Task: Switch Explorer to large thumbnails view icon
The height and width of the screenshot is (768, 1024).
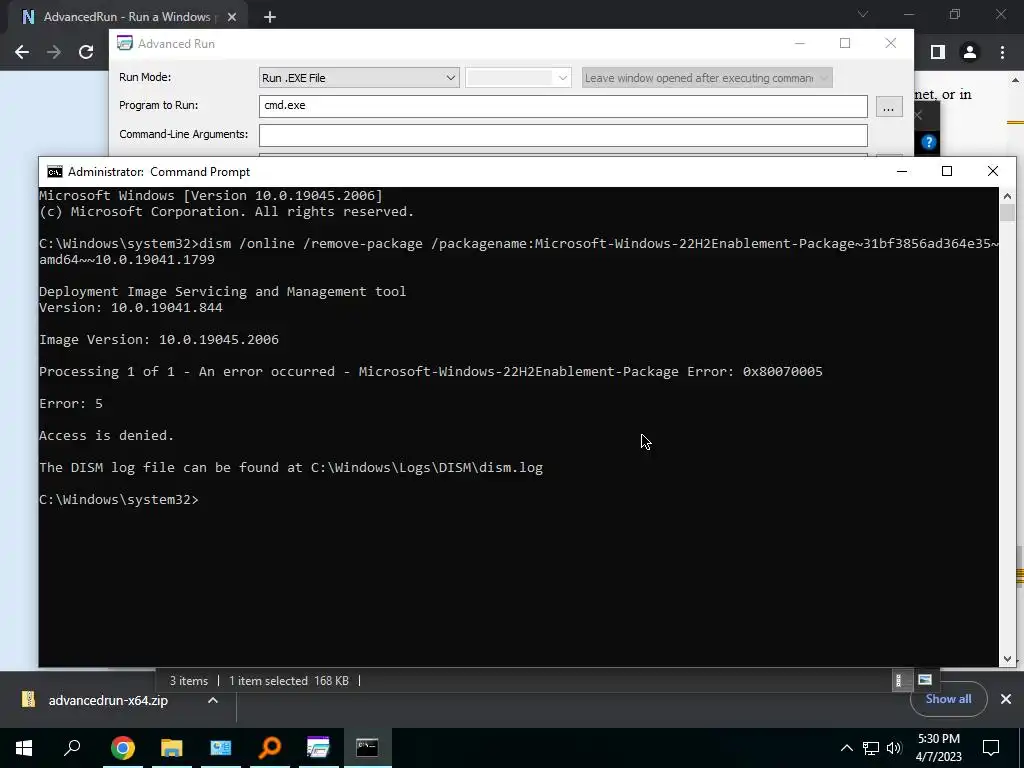Action: (x=925, y=680)
